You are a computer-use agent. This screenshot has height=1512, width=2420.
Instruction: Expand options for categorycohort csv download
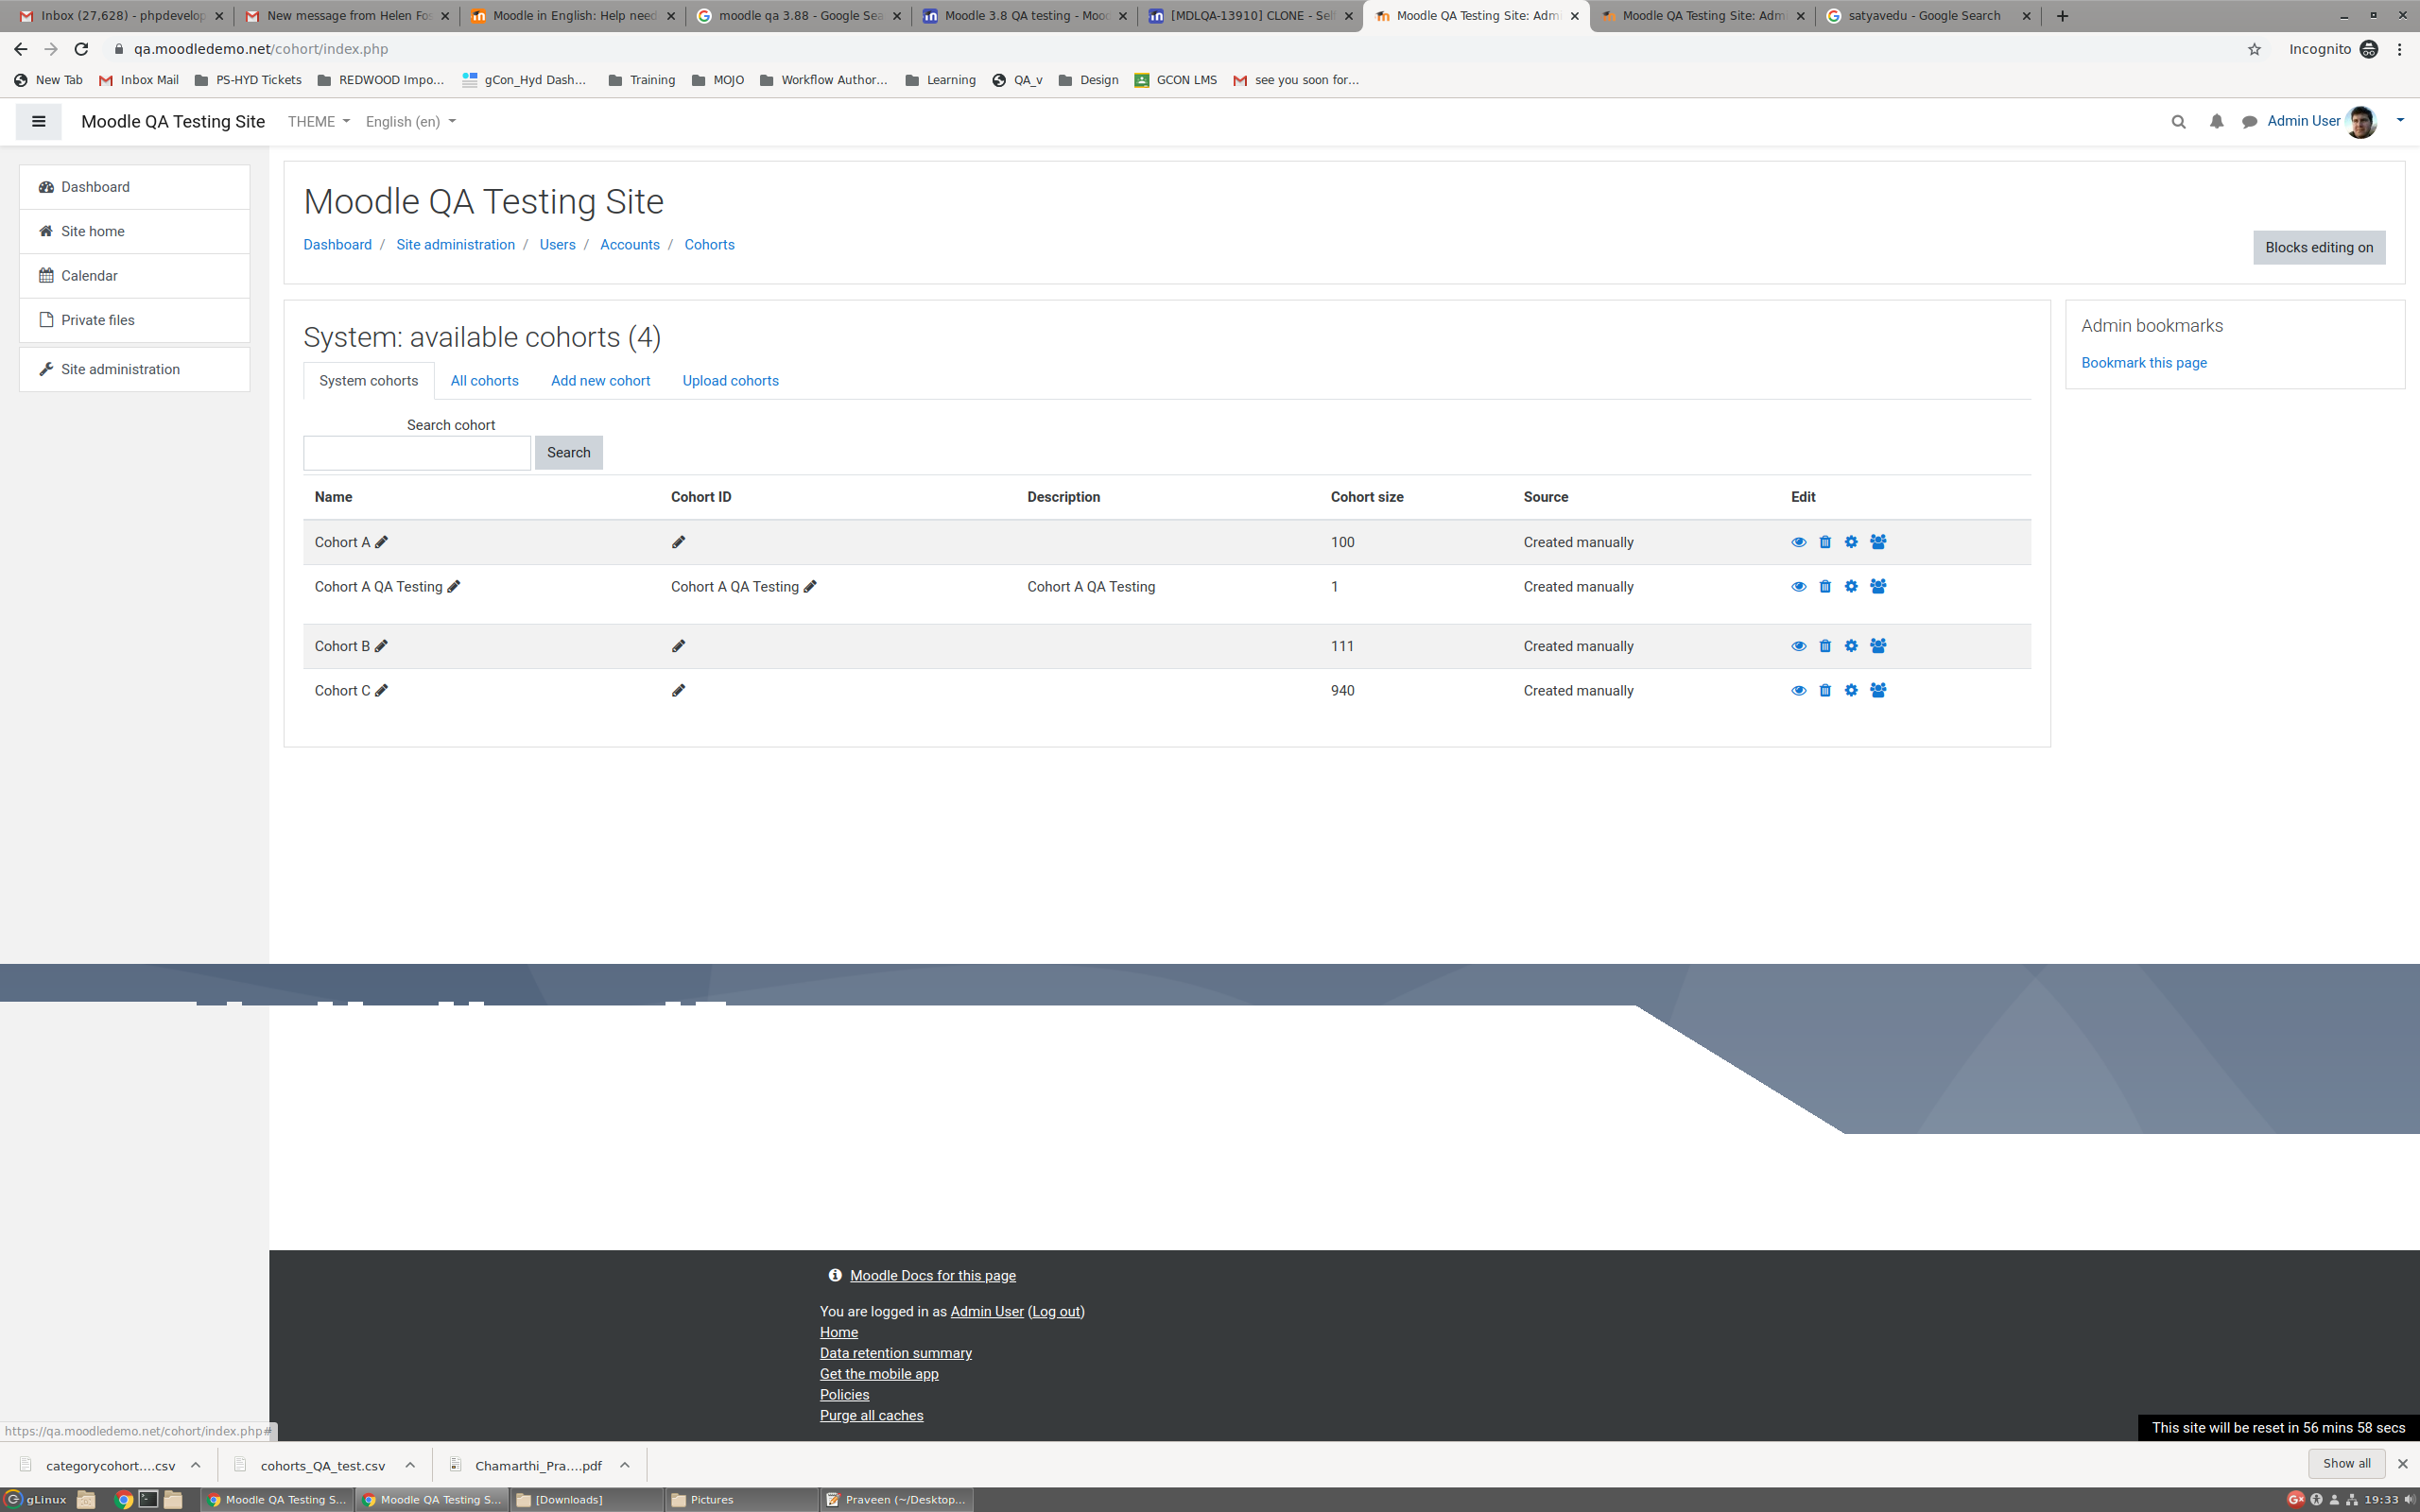click(196, 1465)
